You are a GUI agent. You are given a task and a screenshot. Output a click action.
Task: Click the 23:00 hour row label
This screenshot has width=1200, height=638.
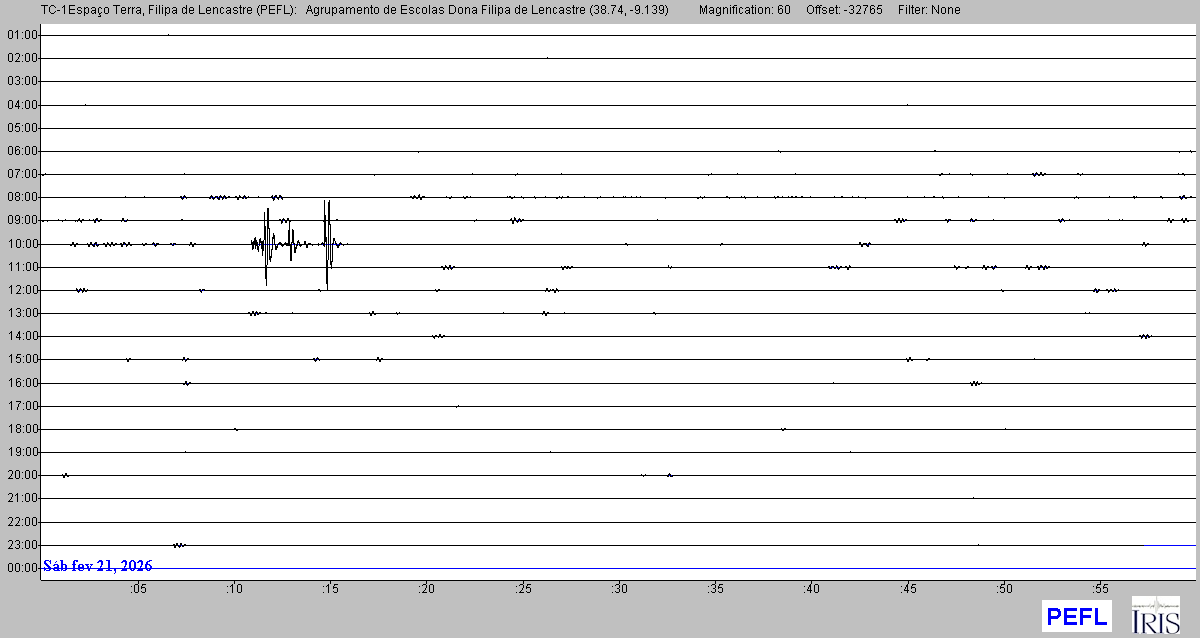pyautogui.click(x=22, y=545)
